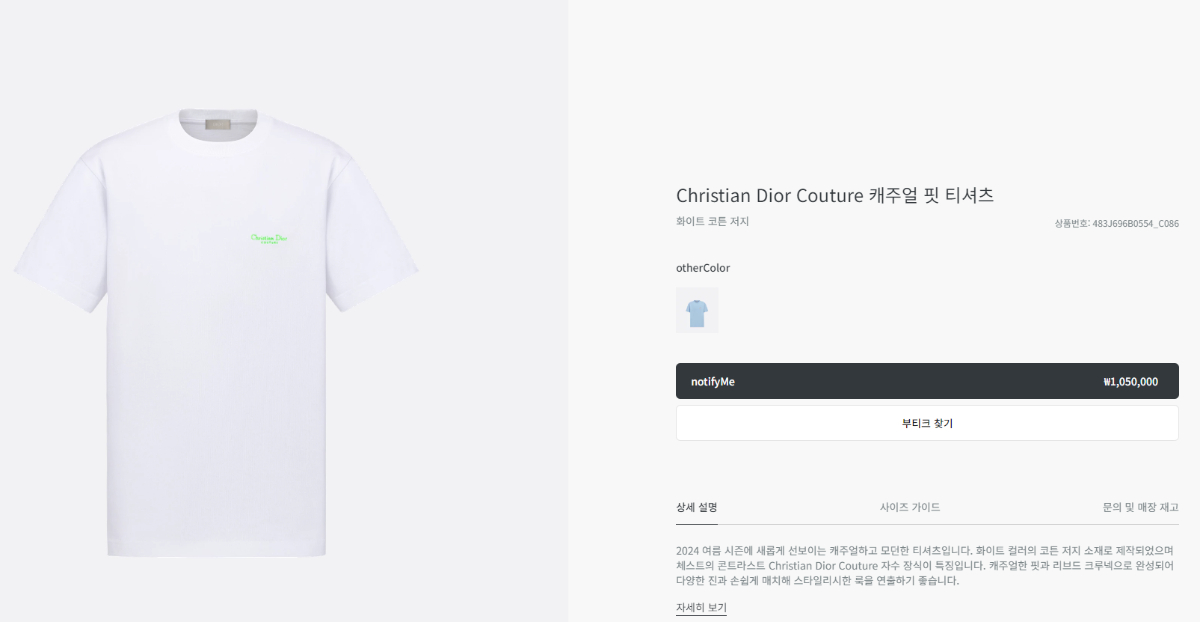Expand details with 자세히 보기 link
The image size is (1200, 622).
point(701,607)
